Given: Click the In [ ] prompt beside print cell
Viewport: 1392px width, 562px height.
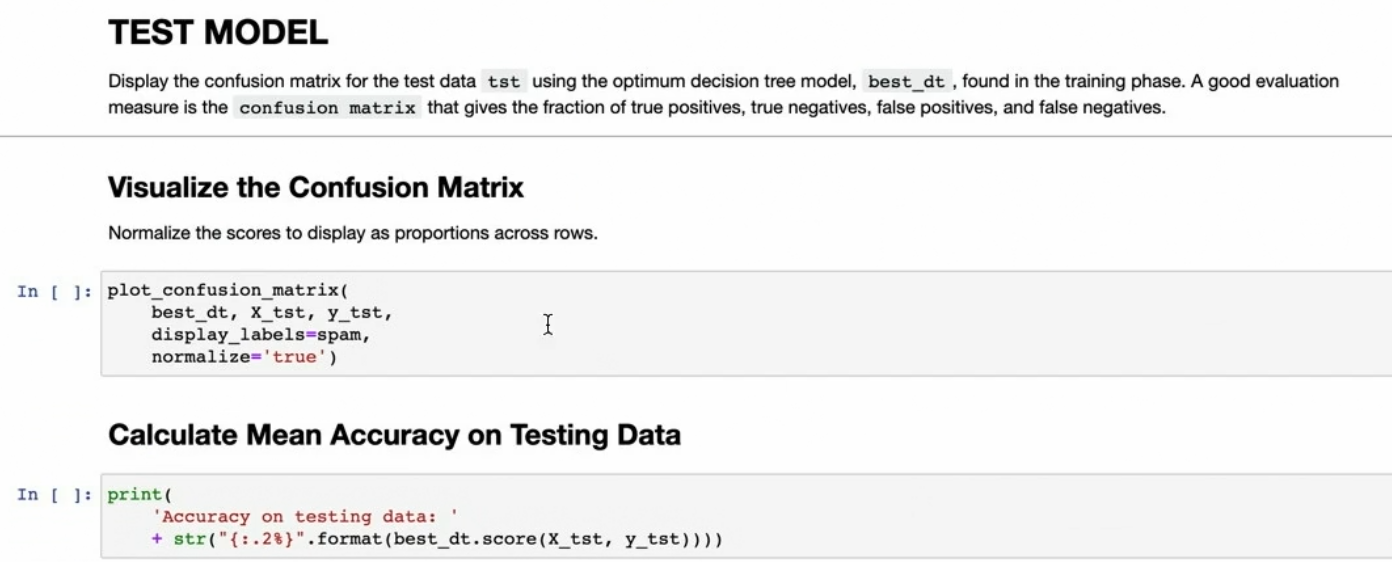Looking at the screenshot, I should tap(55, 495).
